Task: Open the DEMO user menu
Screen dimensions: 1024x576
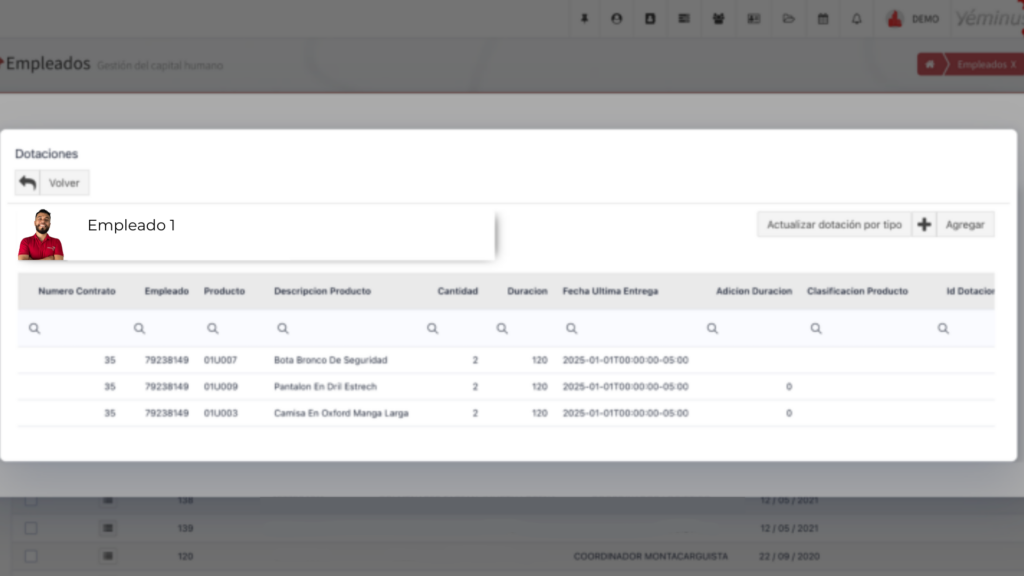Action: [x=913, y=18]
